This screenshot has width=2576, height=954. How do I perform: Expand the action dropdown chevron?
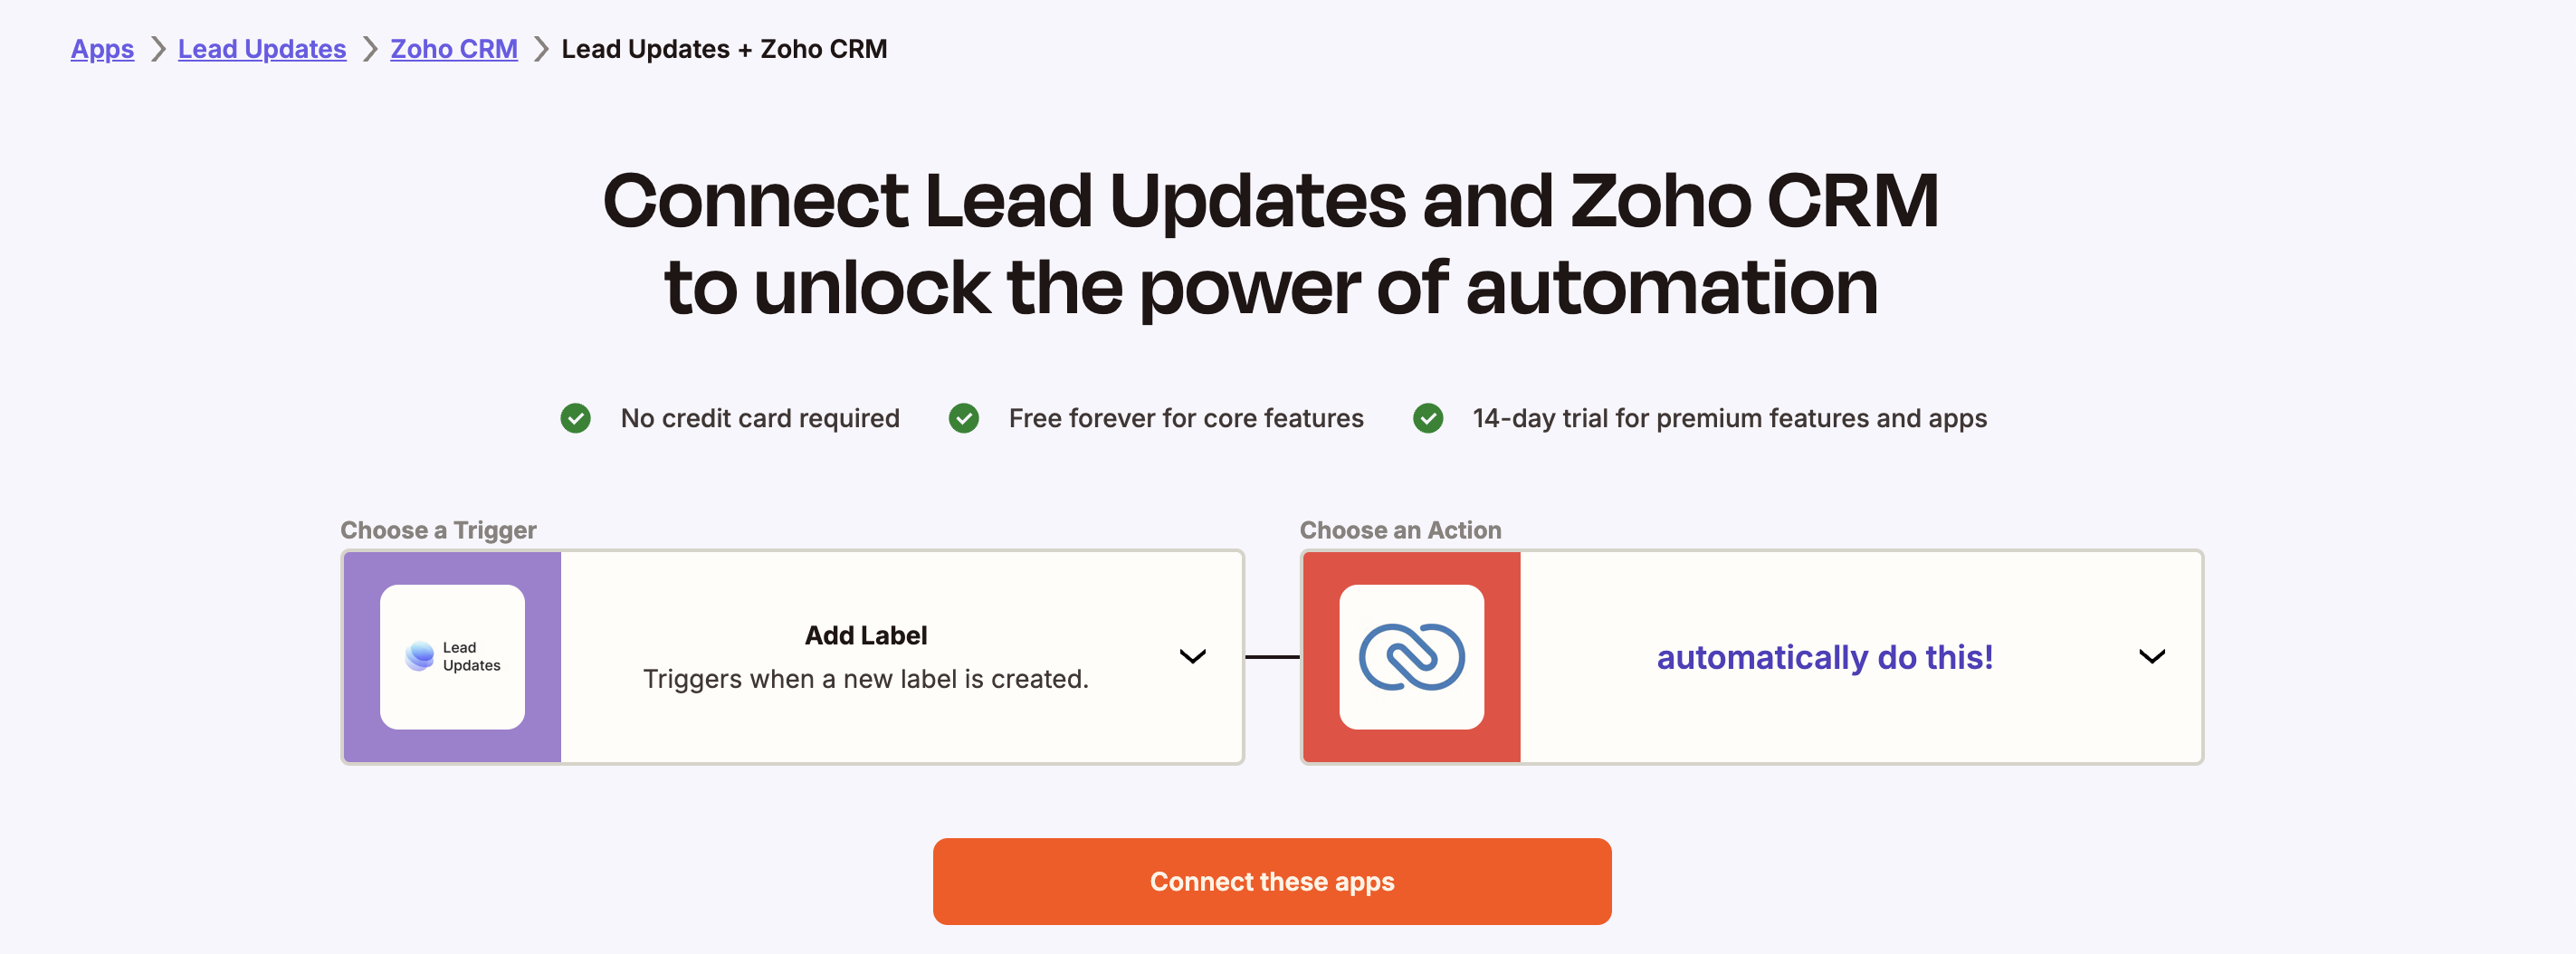tap(2151, 656)
